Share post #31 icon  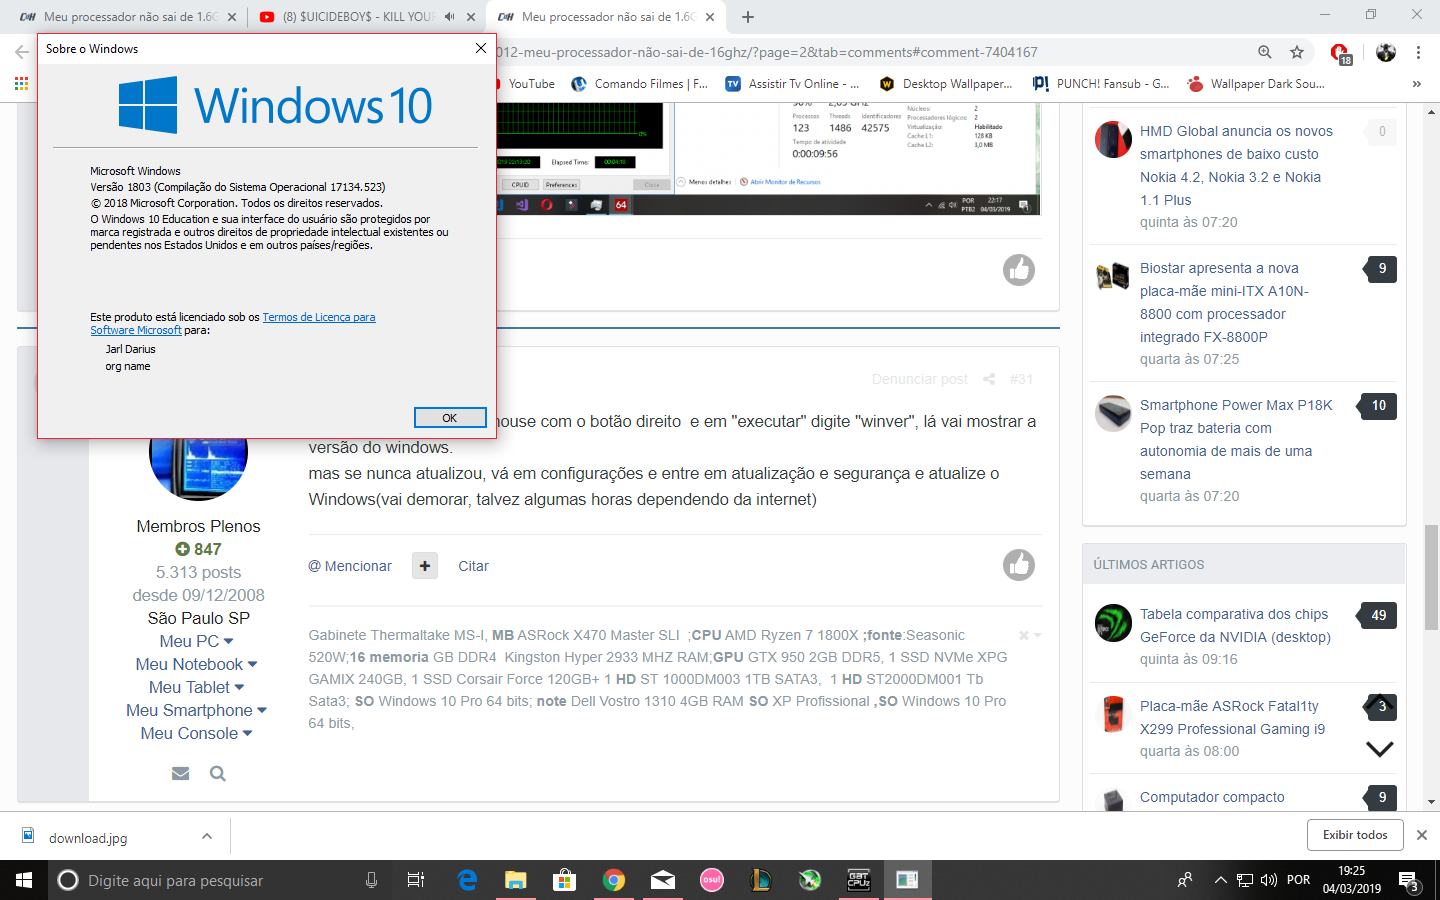pos(989,379)
